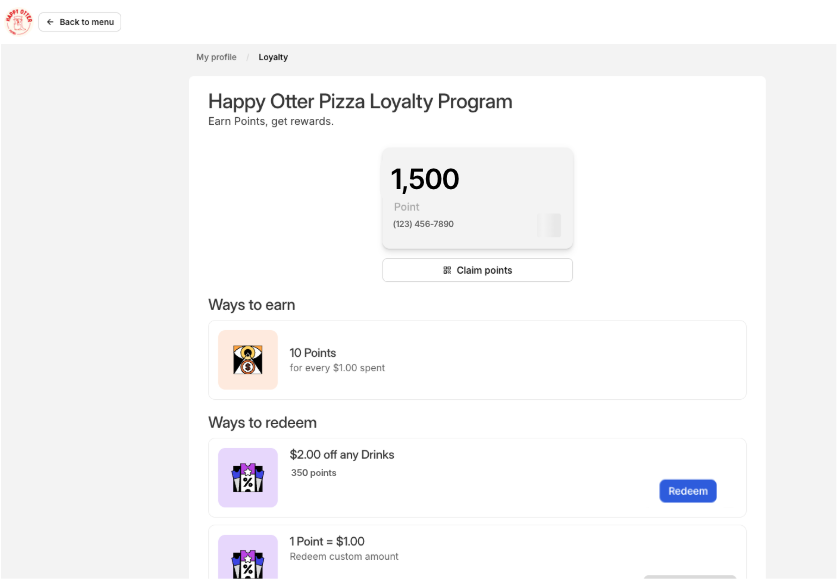
Task: Click the 1,500 points balance
Action: (x=425, y=180)
